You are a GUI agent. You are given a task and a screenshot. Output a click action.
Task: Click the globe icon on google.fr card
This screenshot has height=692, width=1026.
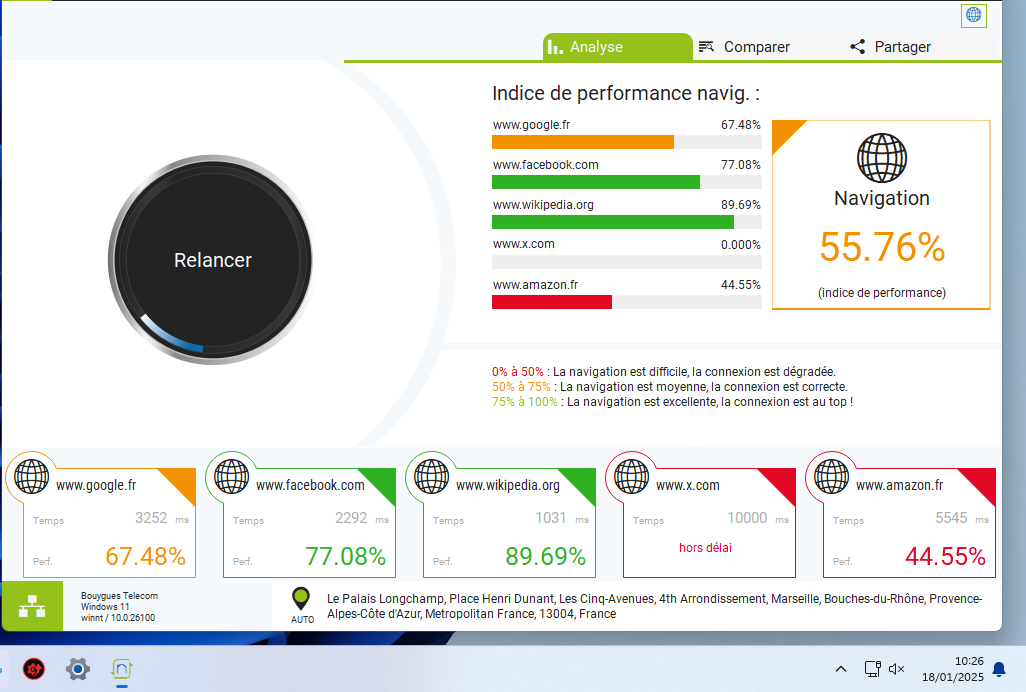click(31, 476)
